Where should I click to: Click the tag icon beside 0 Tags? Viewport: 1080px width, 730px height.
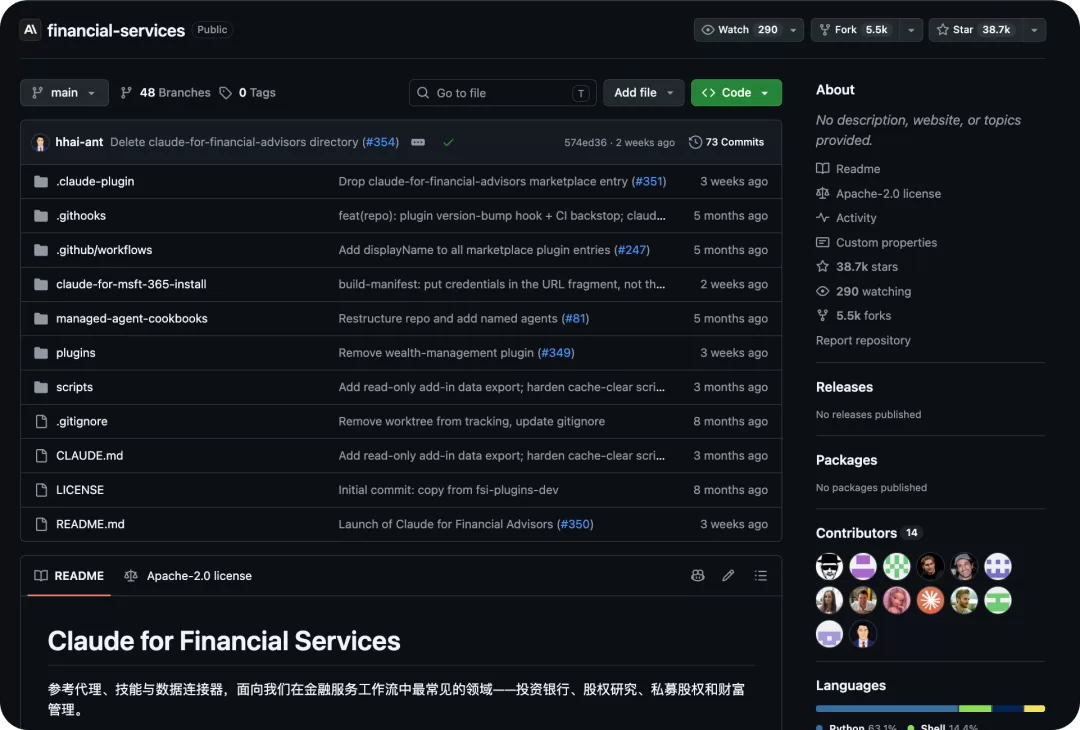point(225,93)
